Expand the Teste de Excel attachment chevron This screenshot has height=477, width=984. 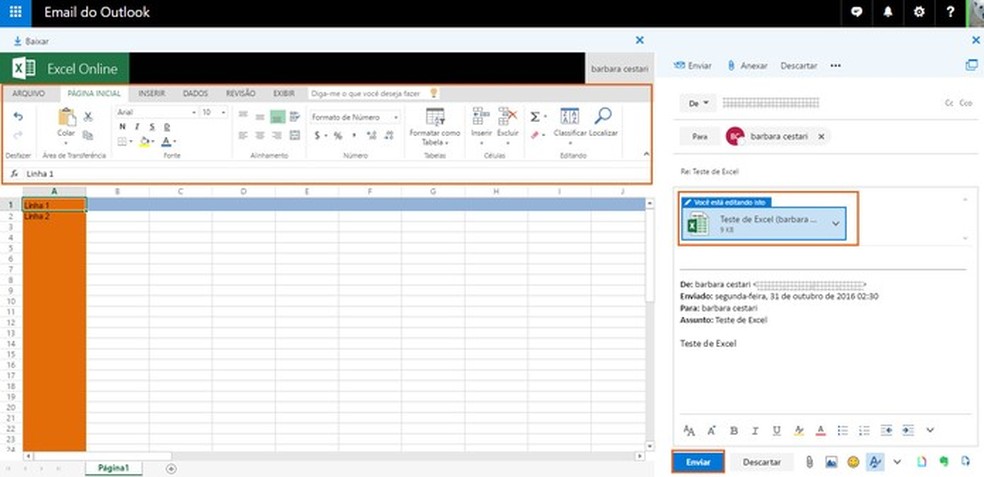tap(835, 224)
